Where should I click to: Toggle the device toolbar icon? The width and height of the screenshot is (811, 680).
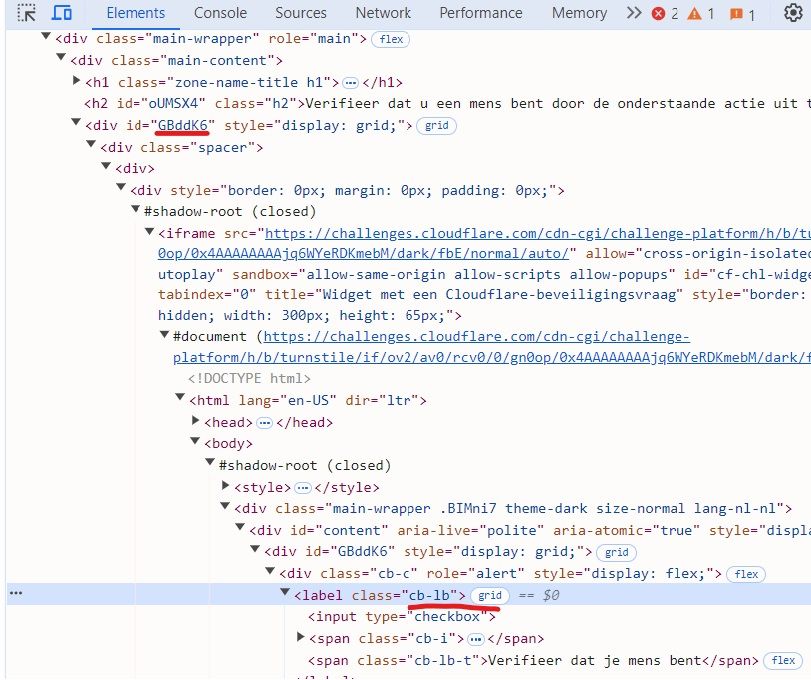62,13
